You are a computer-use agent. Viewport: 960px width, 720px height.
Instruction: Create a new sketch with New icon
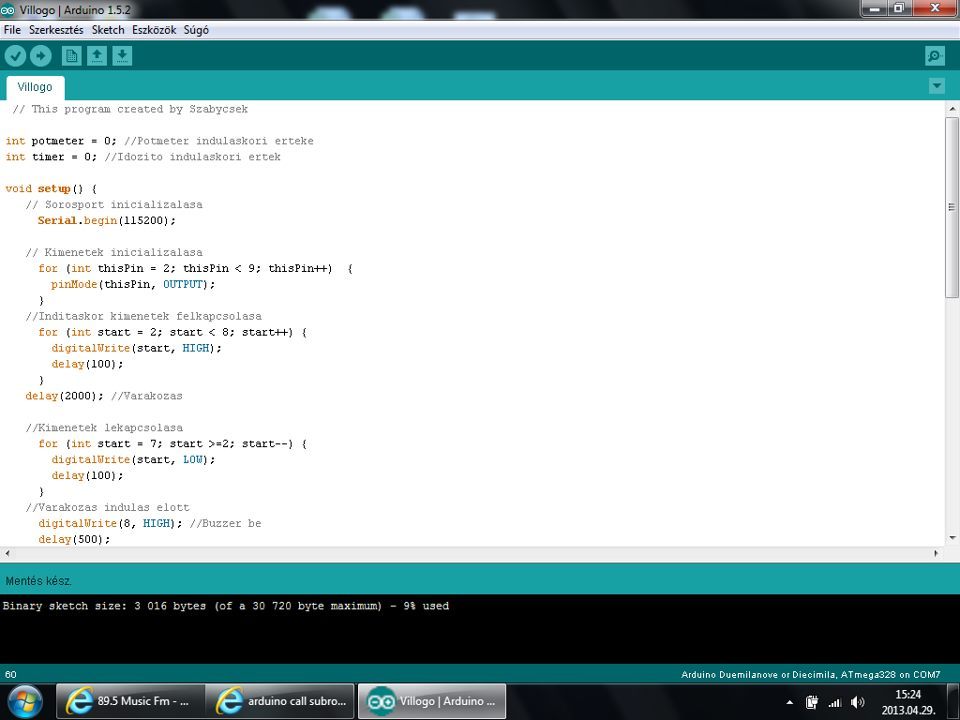tap(71, 56)
